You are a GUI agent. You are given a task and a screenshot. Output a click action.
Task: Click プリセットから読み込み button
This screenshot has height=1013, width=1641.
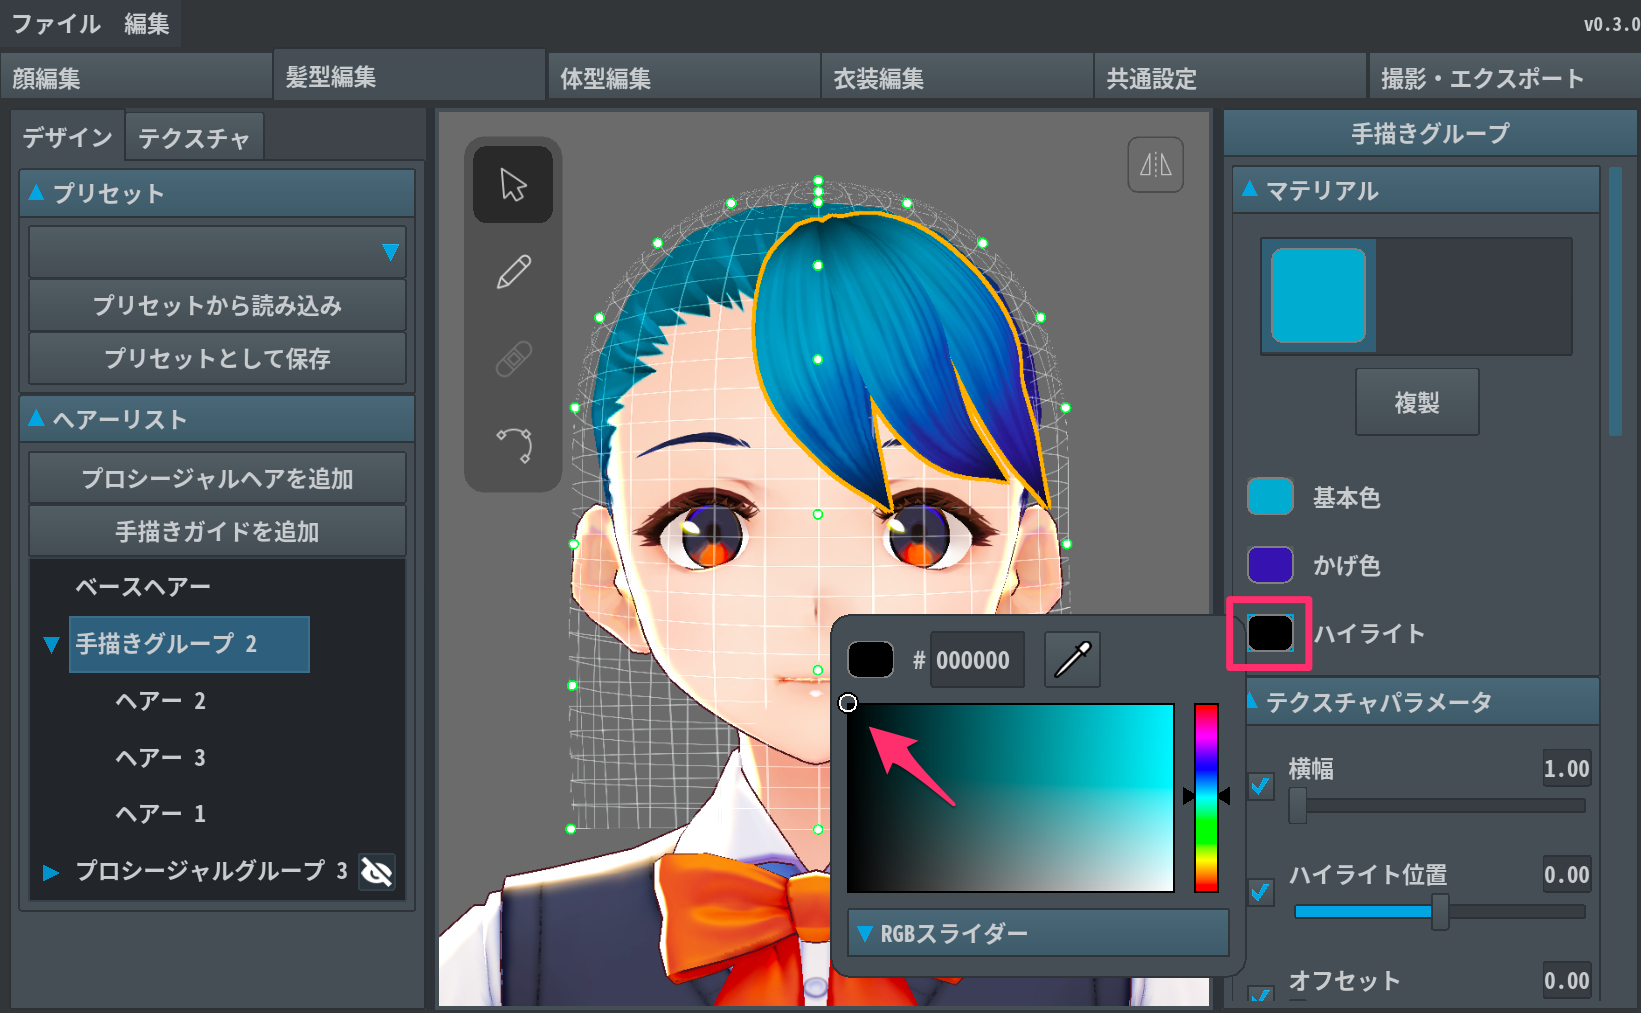click(217, 305)
